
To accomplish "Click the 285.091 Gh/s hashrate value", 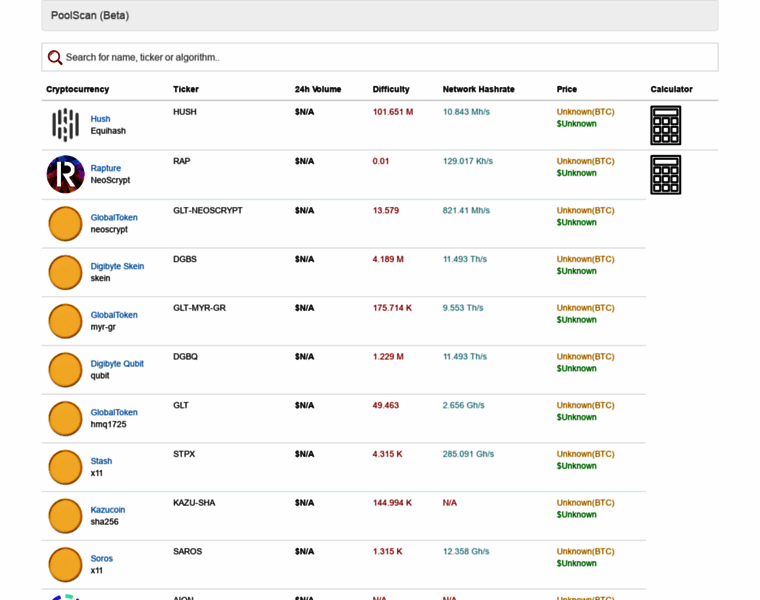I will pos(468,454).
